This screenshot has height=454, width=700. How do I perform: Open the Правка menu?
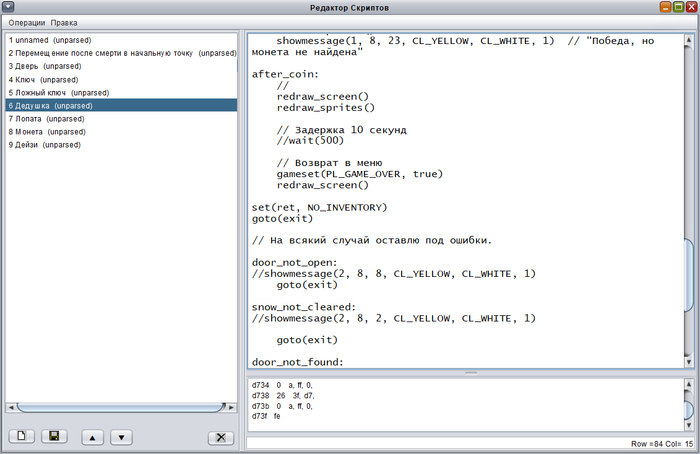64,23
